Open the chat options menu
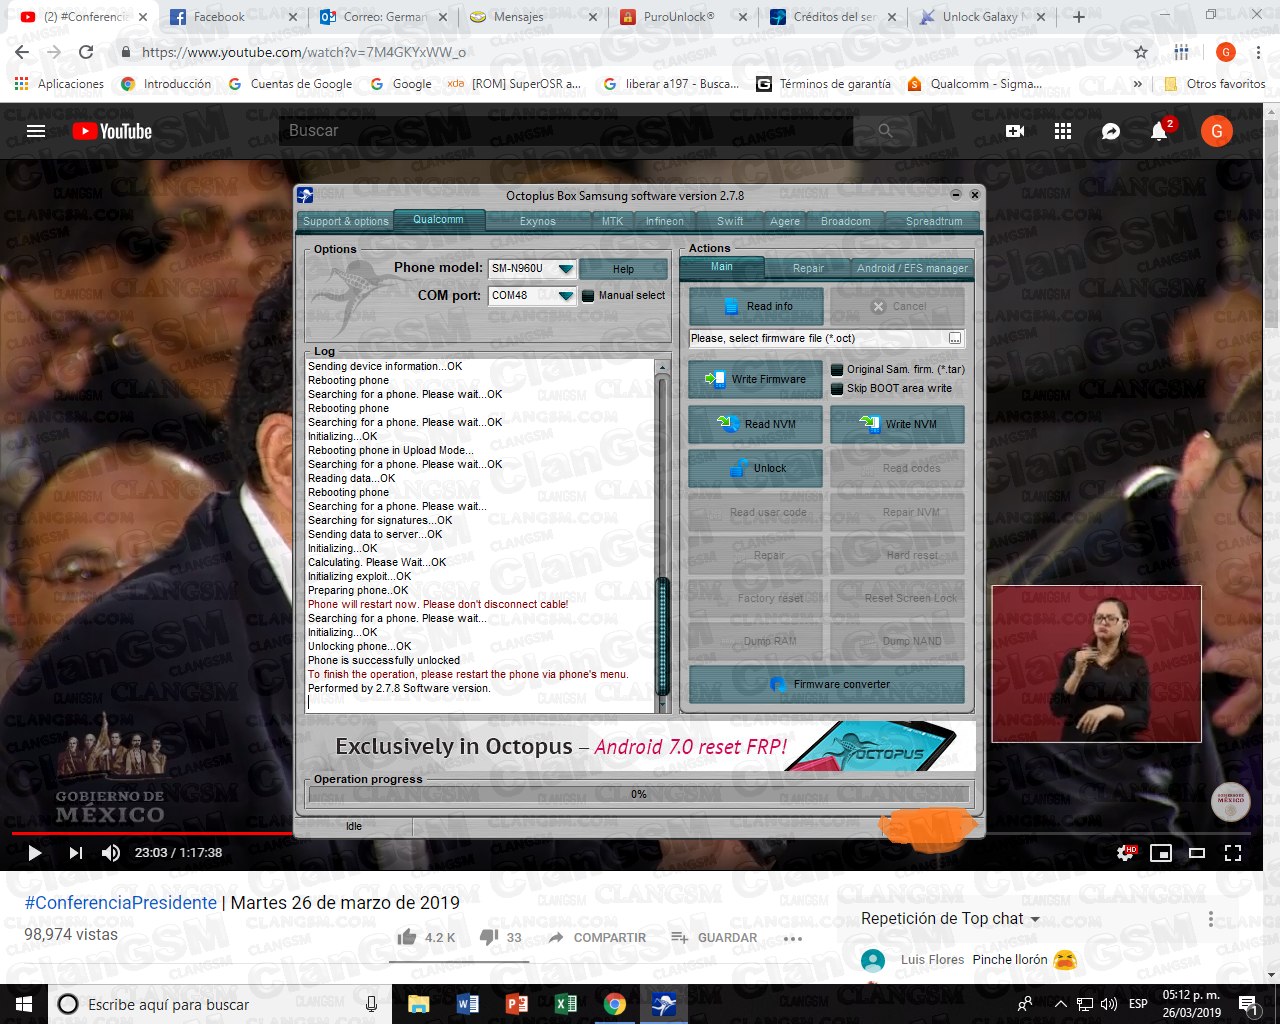The width and height of the screenshot is (1280, 1024). [x=1211, y=918]
